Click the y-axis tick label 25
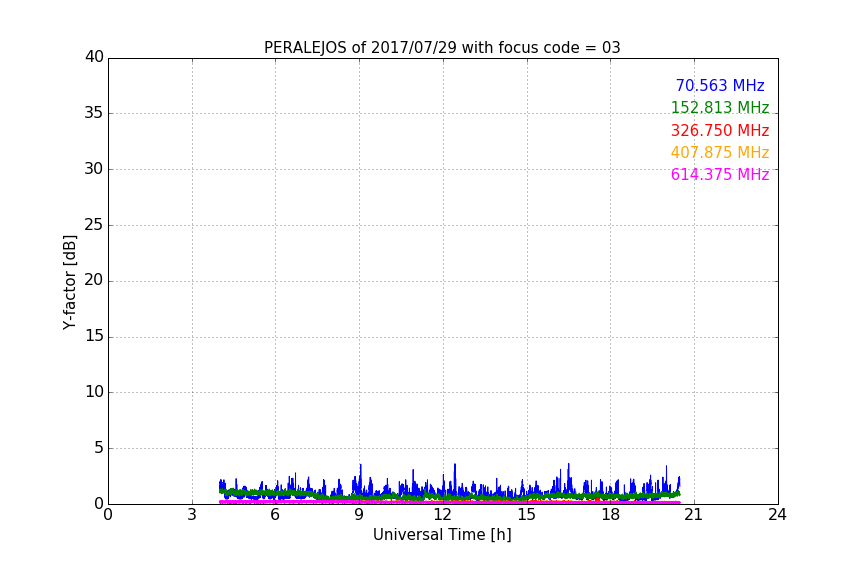Viewport: 864px width, 576px height. 94,225
